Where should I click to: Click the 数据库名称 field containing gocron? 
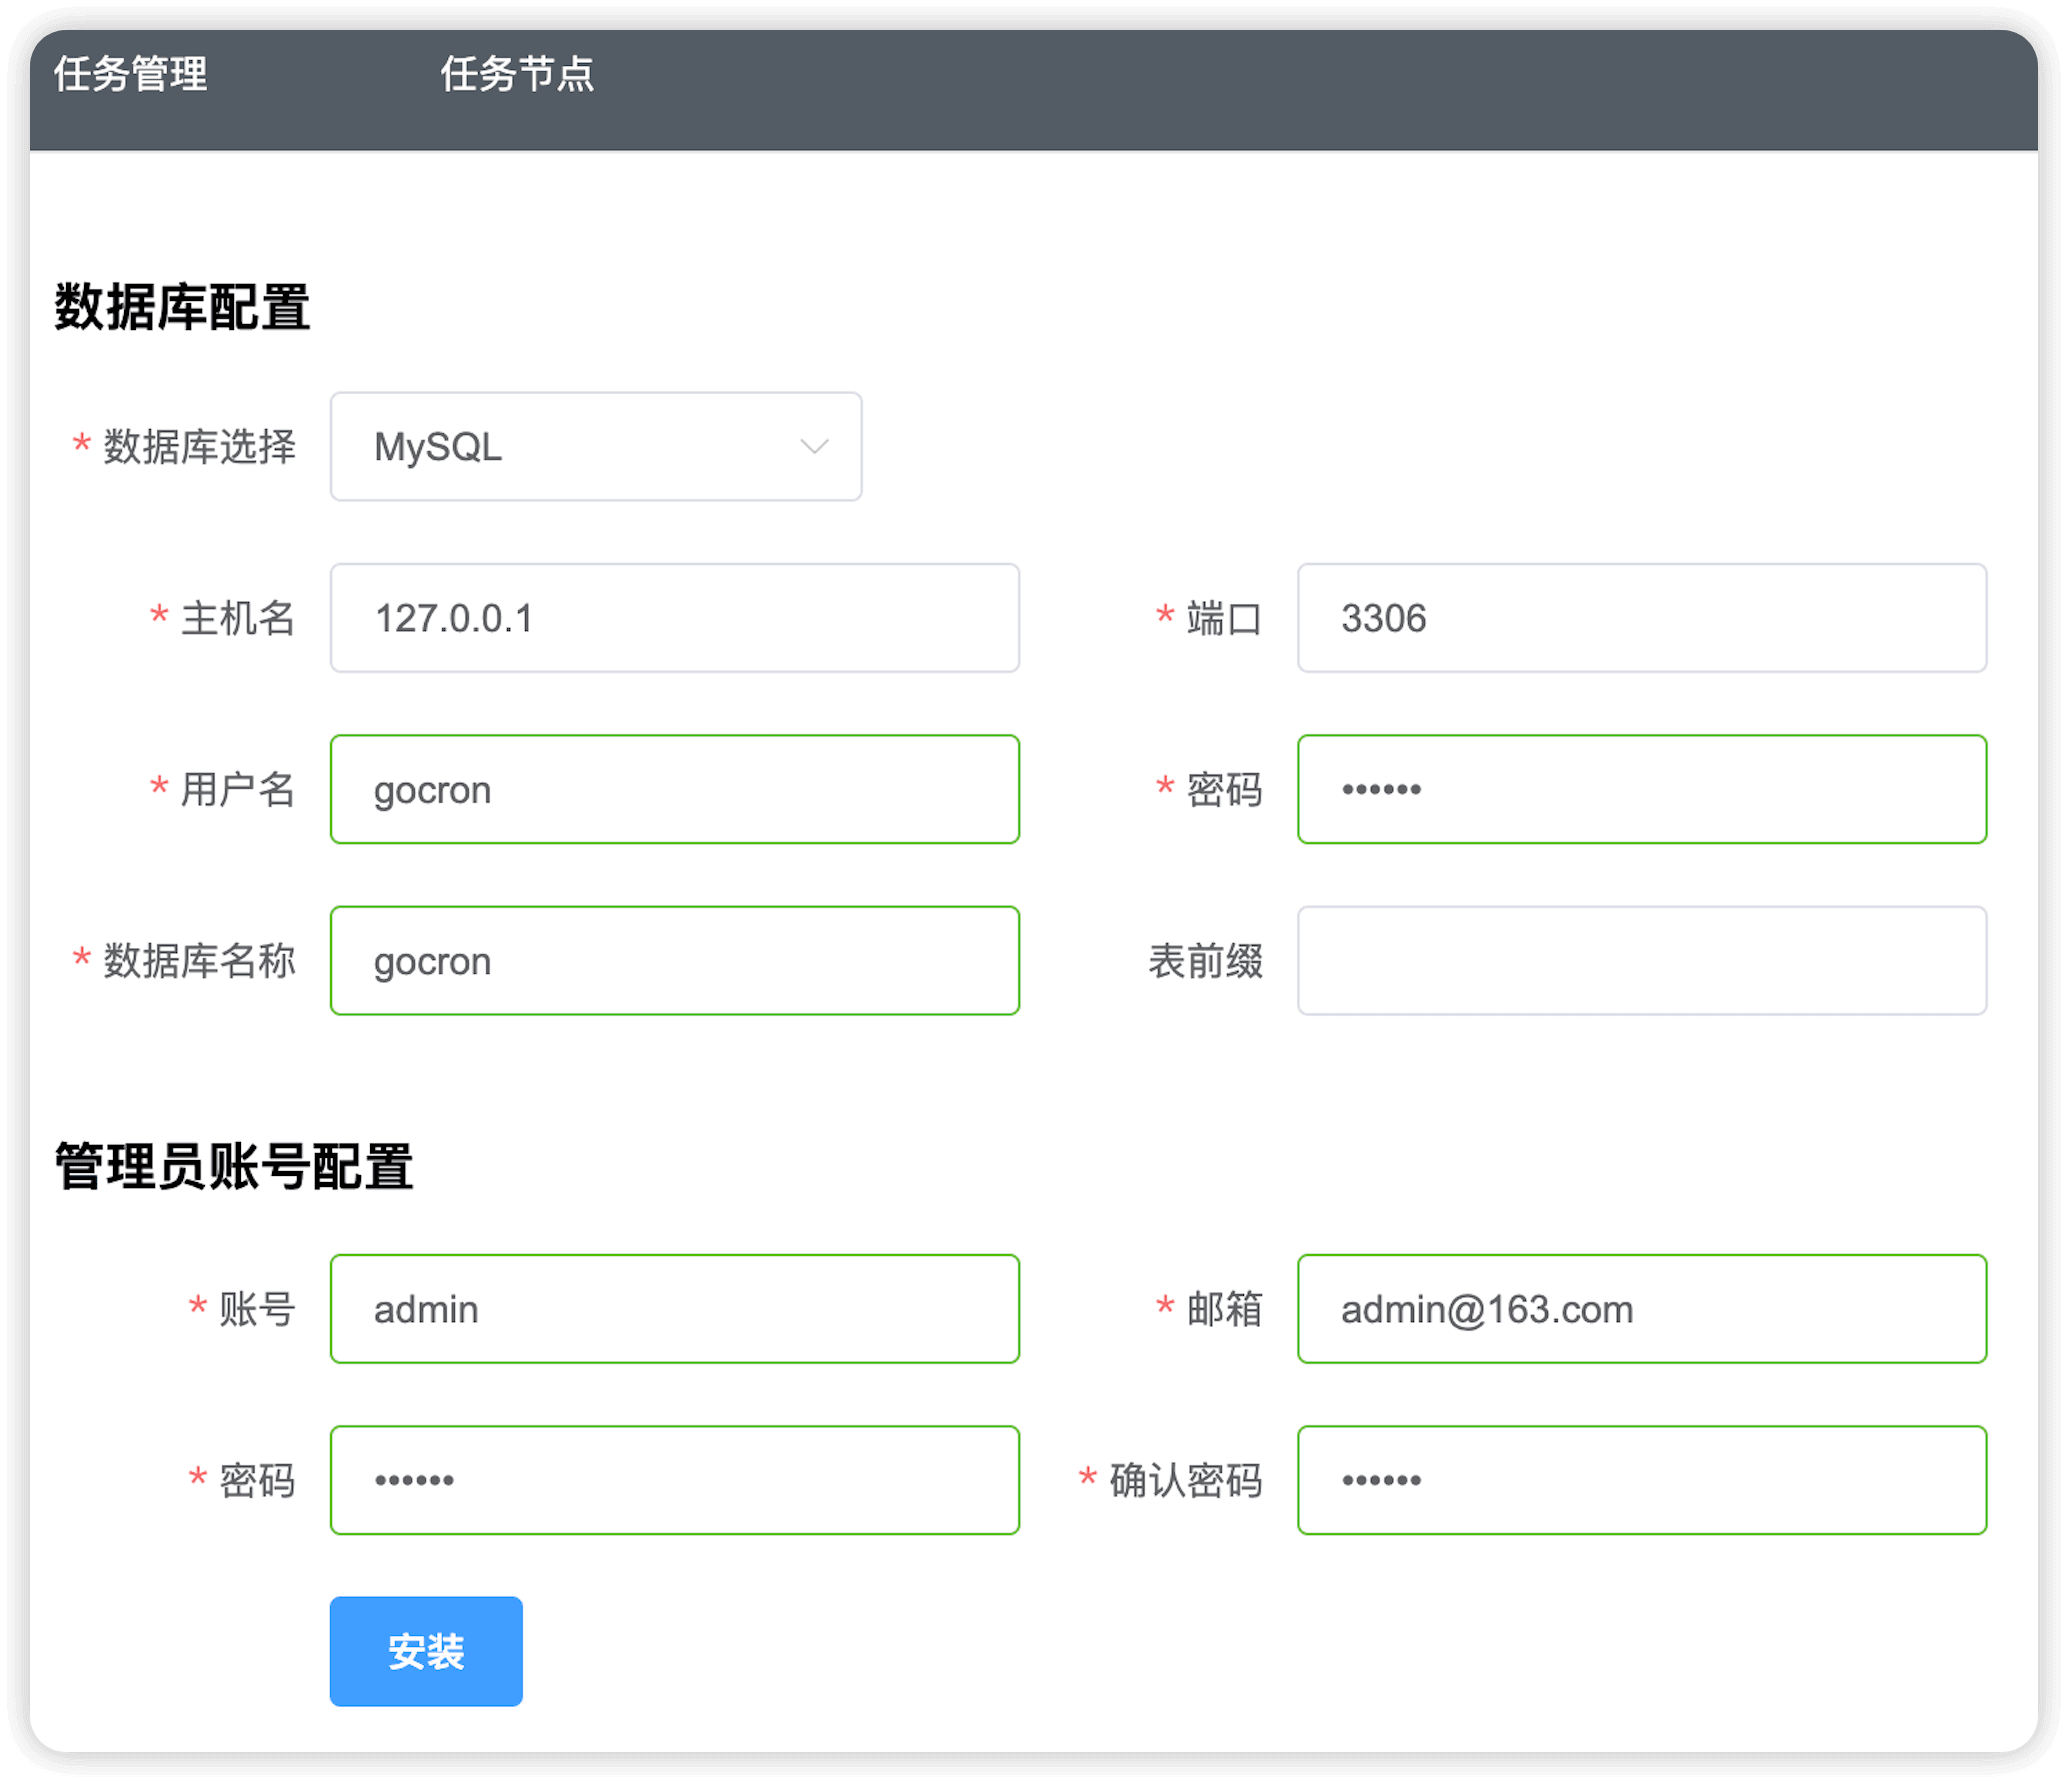tap(674, 961)
